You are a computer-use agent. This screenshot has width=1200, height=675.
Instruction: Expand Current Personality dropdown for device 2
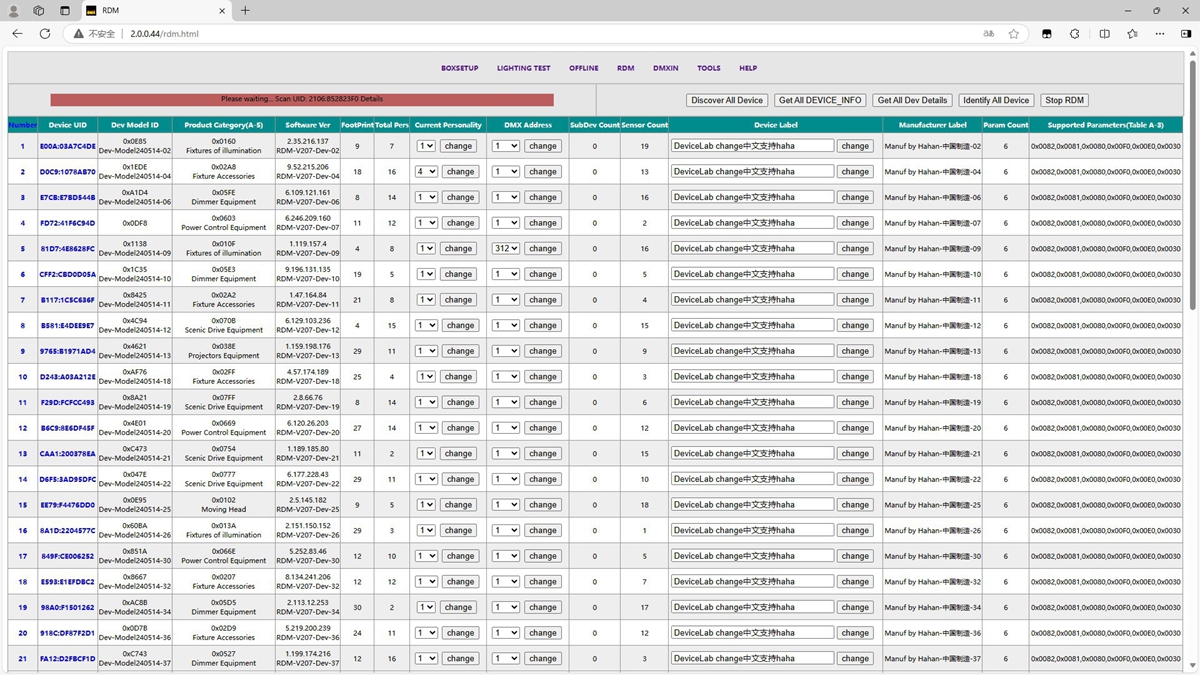[x=427, y=172]
